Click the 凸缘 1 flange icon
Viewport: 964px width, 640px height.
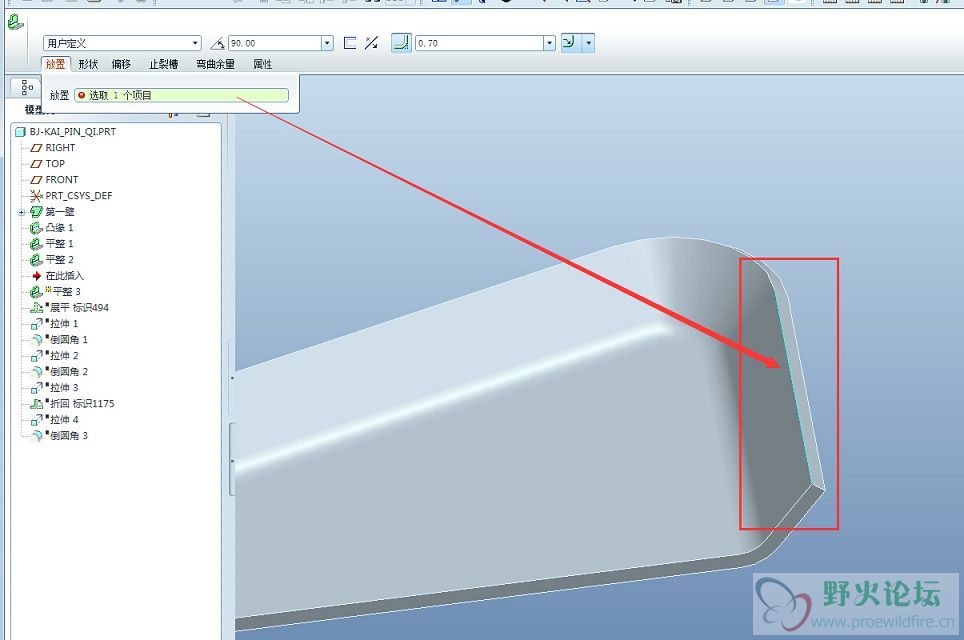pos(36,227)
